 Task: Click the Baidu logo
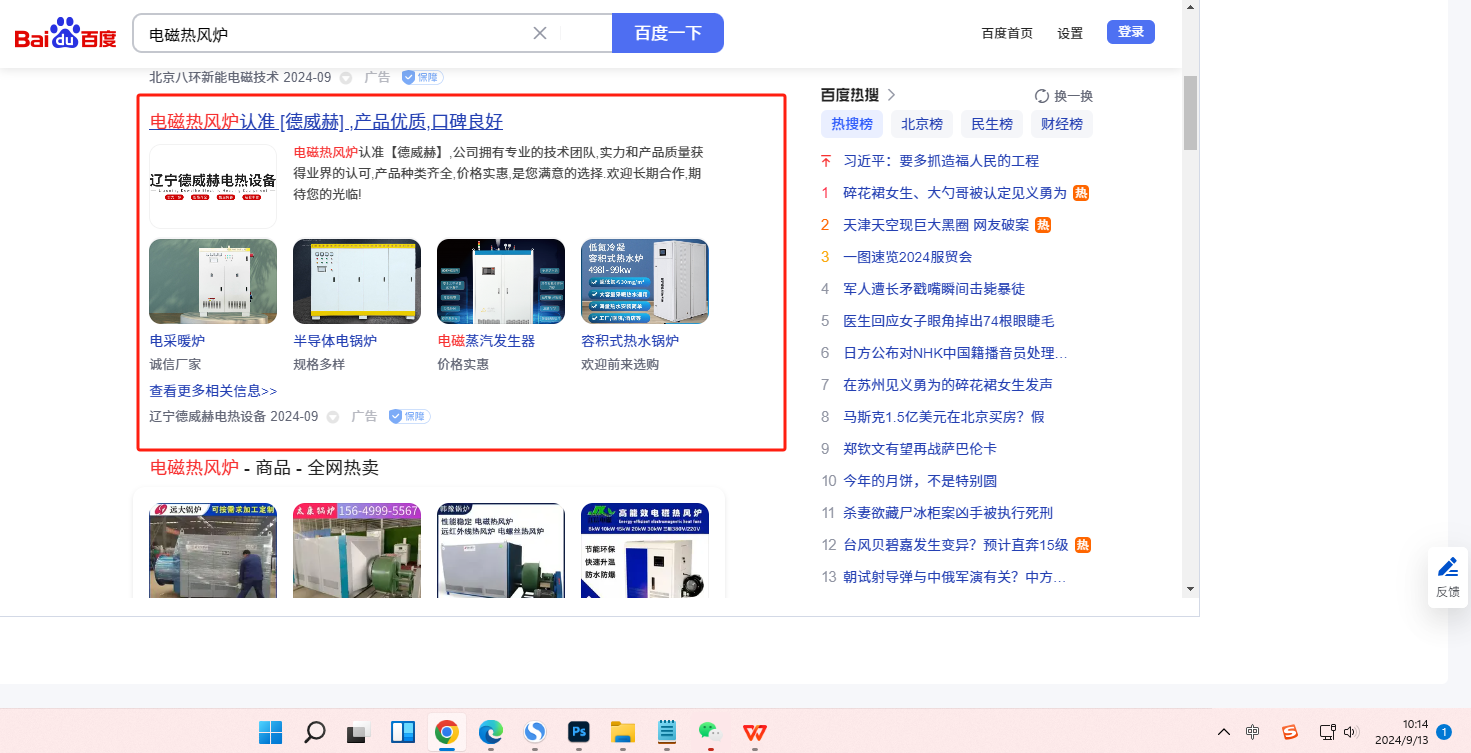[x=65, y=34]
